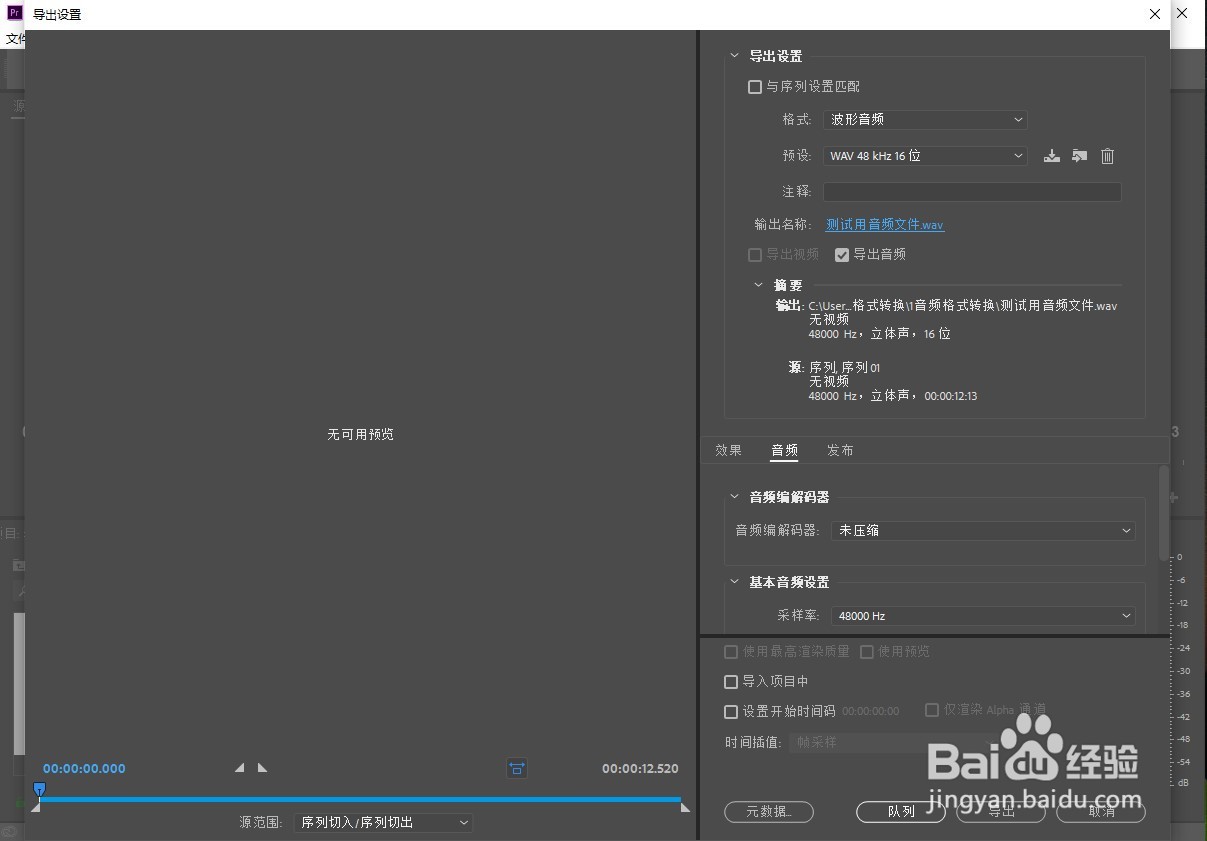Collapse the Export Settings section

[735, 57]
